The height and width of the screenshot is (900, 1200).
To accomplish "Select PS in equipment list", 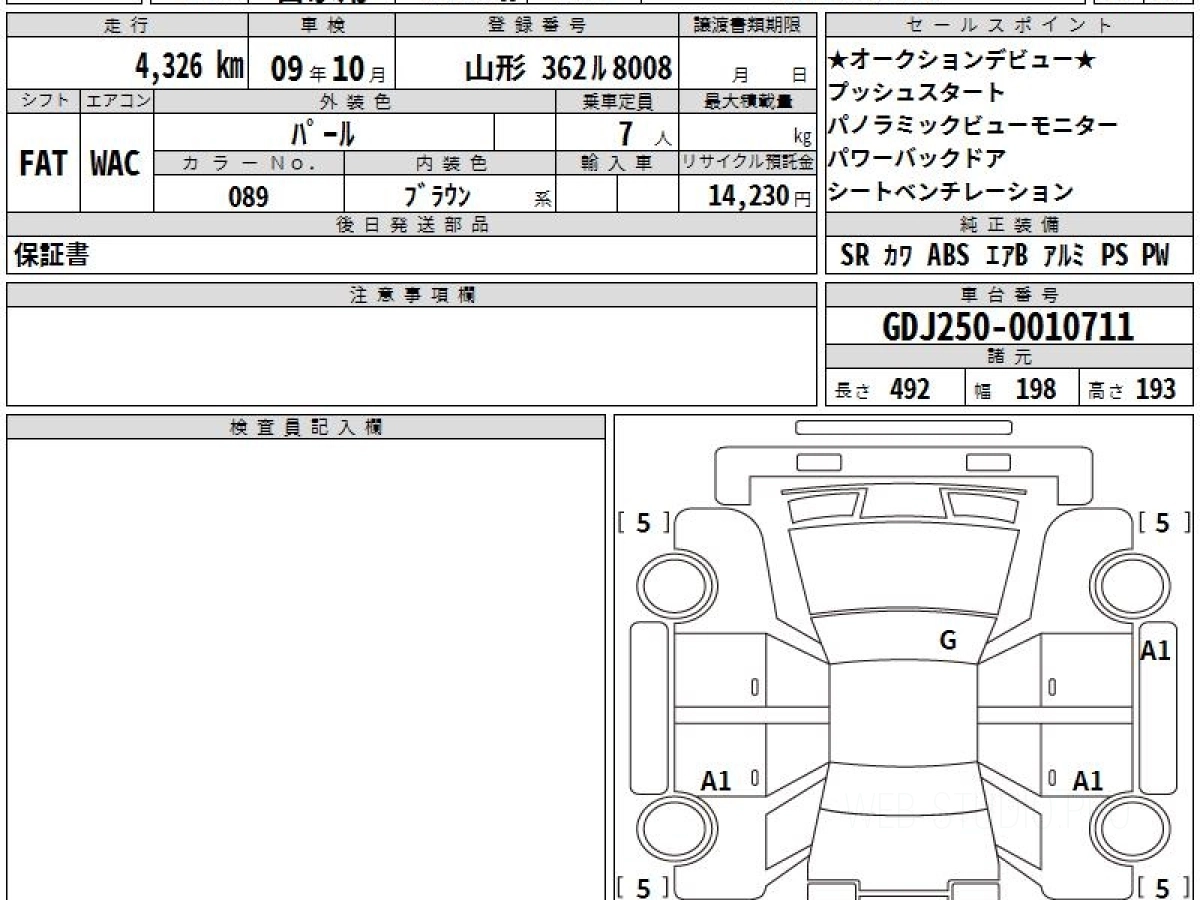I will pyautogui.click(x=1114, y=256).
